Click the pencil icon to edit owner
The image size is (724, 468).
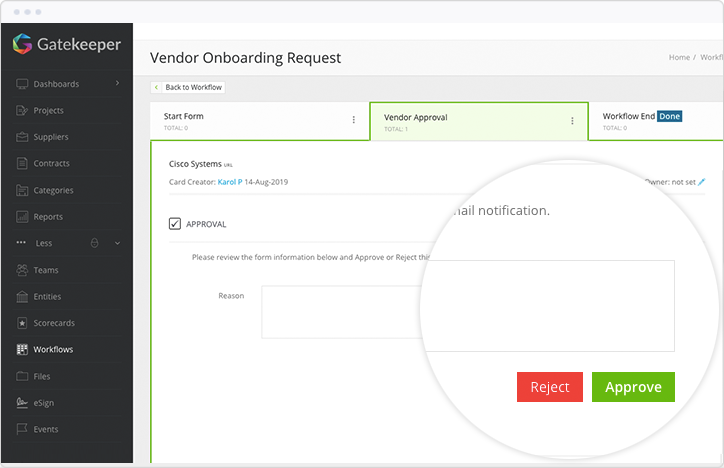[702, 182]
